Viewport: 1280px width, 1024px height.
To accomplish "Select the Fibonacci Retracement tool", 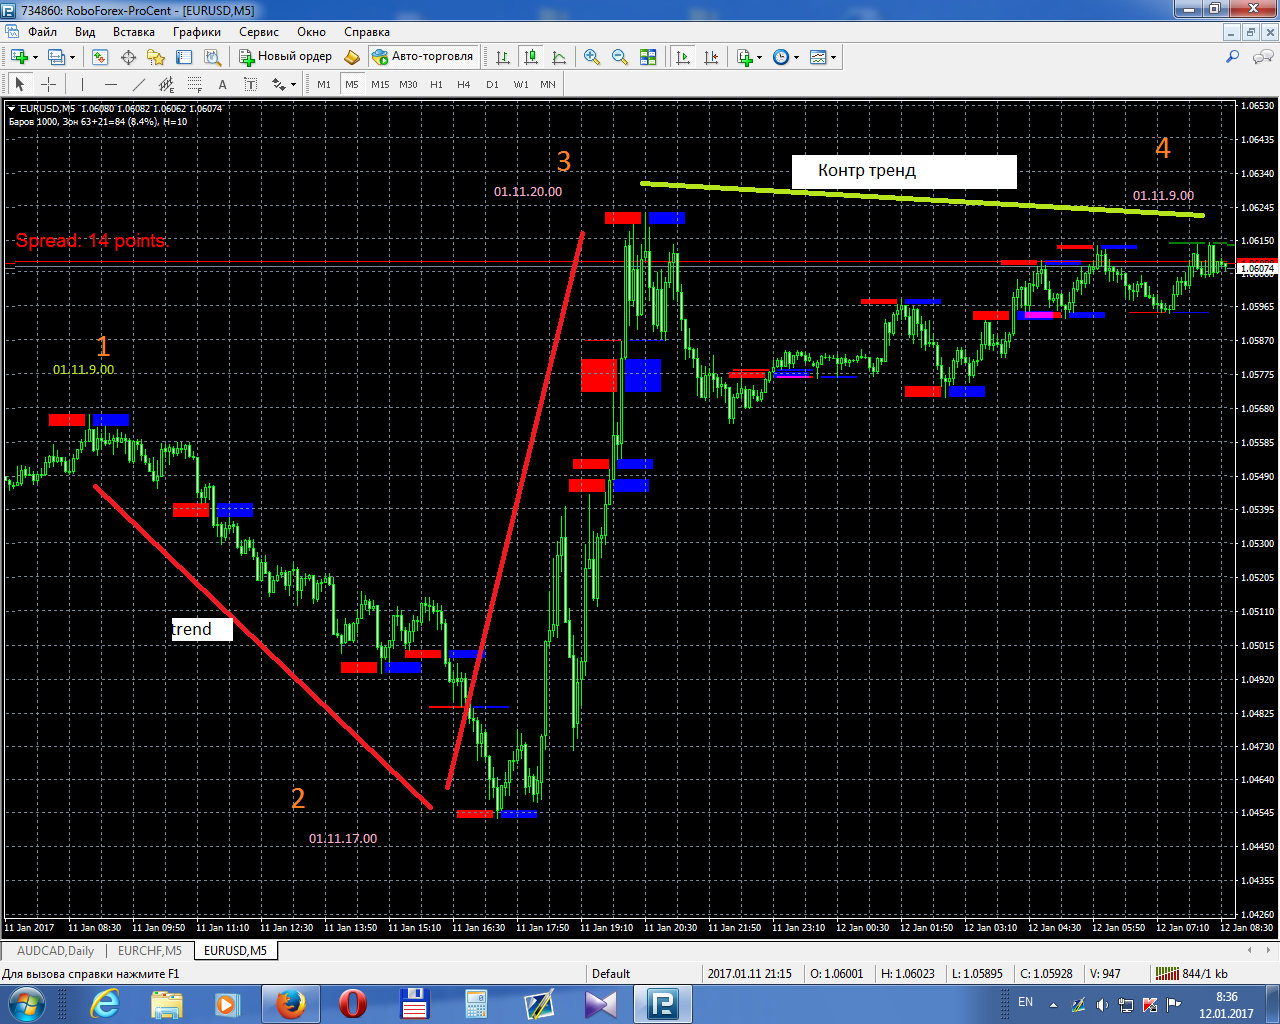I will 194,85.
